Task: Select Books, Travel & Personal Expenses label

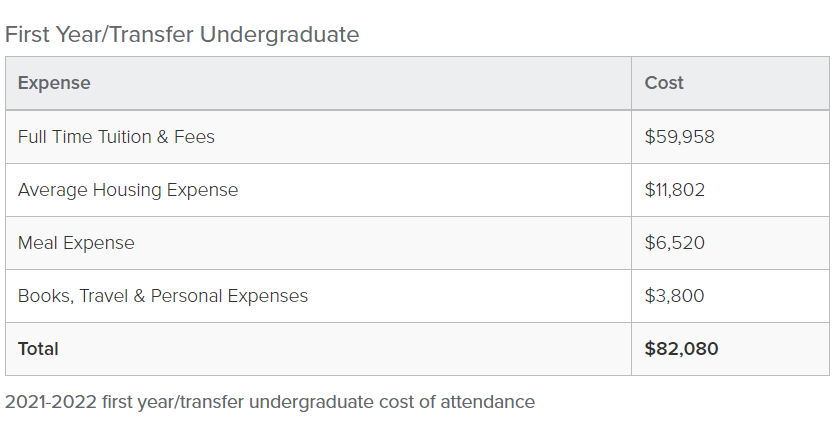Action: (163, 296)
